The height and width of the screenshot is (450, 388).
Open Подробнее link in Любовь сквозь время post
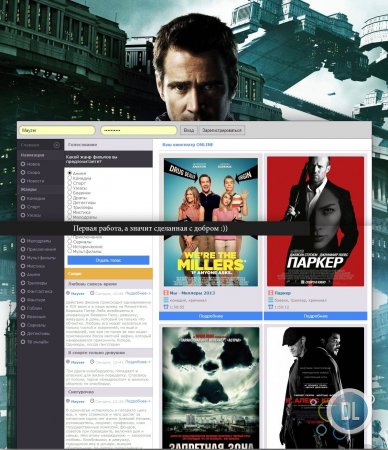click(138, 293)
